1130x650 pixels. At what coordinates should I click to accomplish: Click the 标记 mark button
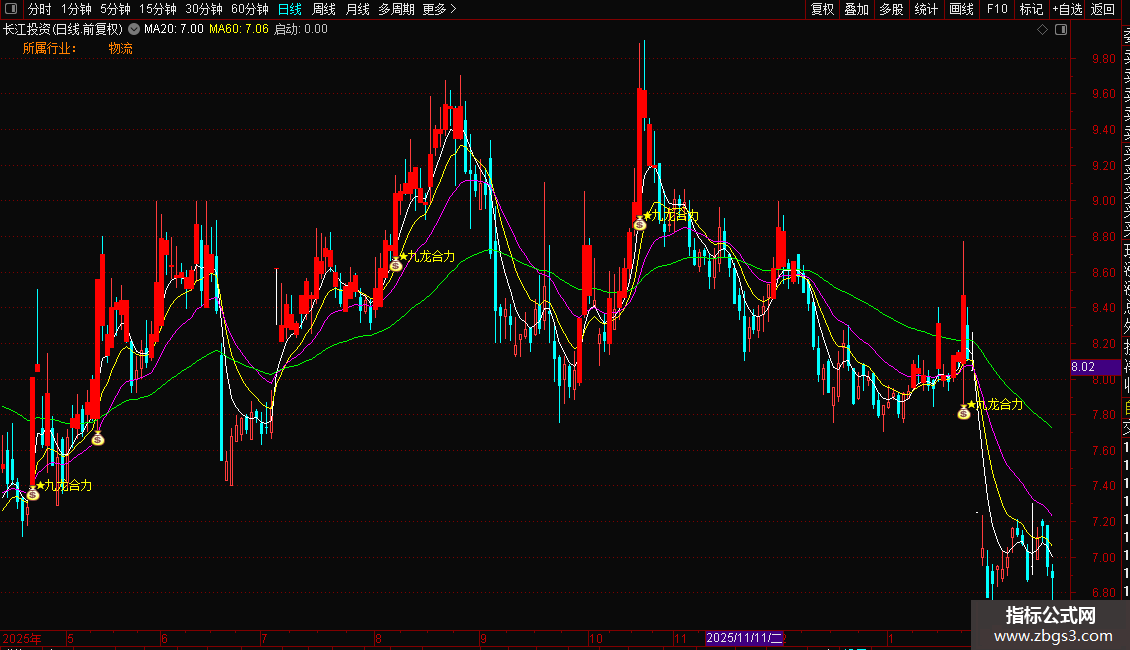1031,9
